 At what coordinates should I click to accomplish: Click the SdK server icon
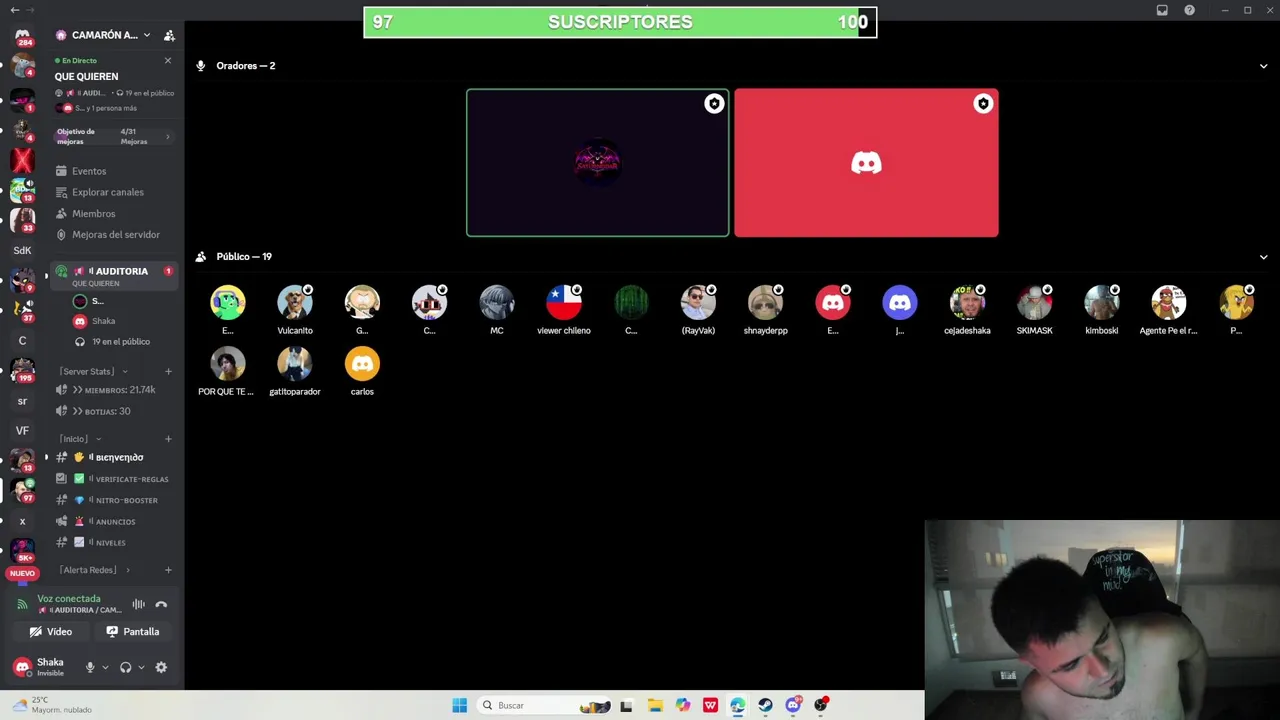pos(22,251)
